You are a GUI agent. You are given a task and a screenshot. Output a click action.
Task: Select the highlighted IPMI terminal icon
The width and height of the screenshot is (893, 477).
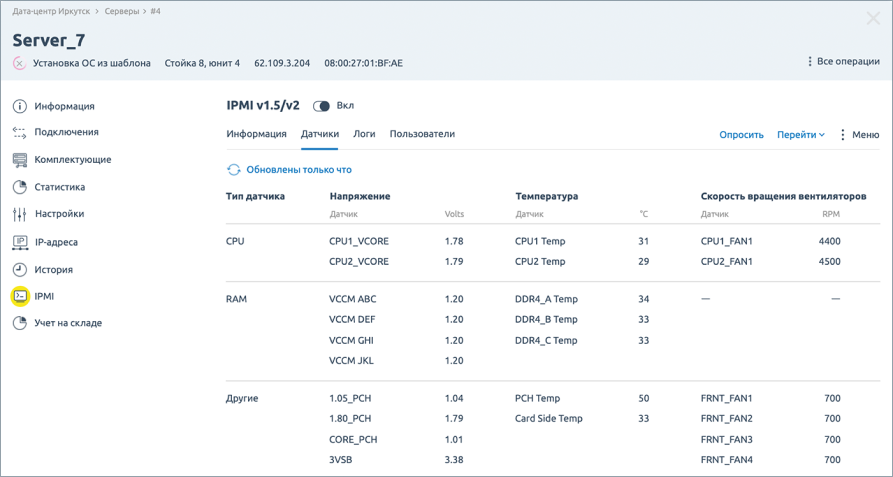(x=20, y=296)
